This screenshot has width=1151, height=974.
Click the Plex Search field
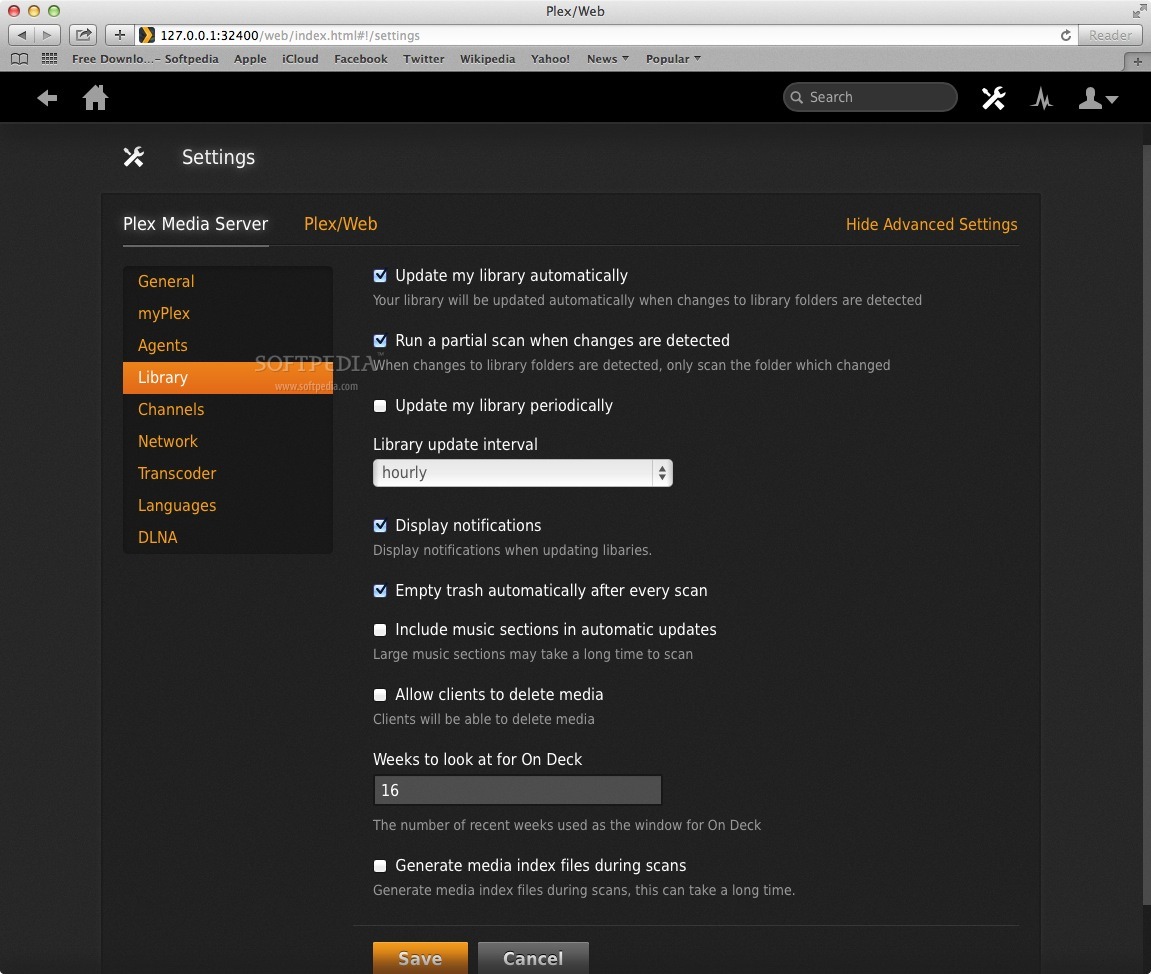pyautogui.click(x=870, y=97)
